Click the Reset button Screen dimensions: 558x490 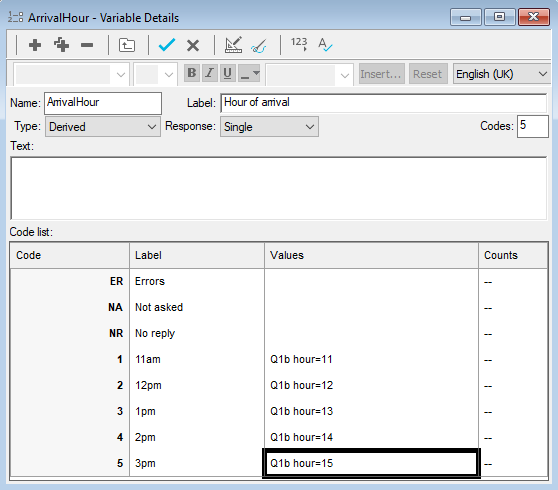[428, 74]
